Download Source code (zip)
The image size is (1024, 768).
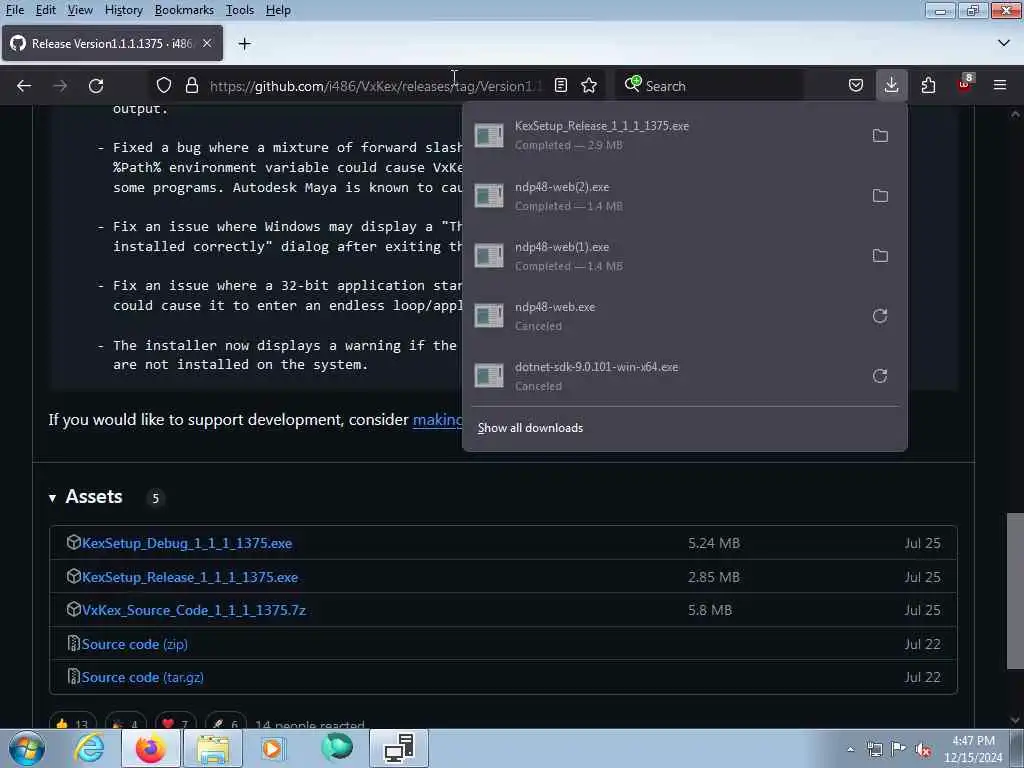(135, 644)
